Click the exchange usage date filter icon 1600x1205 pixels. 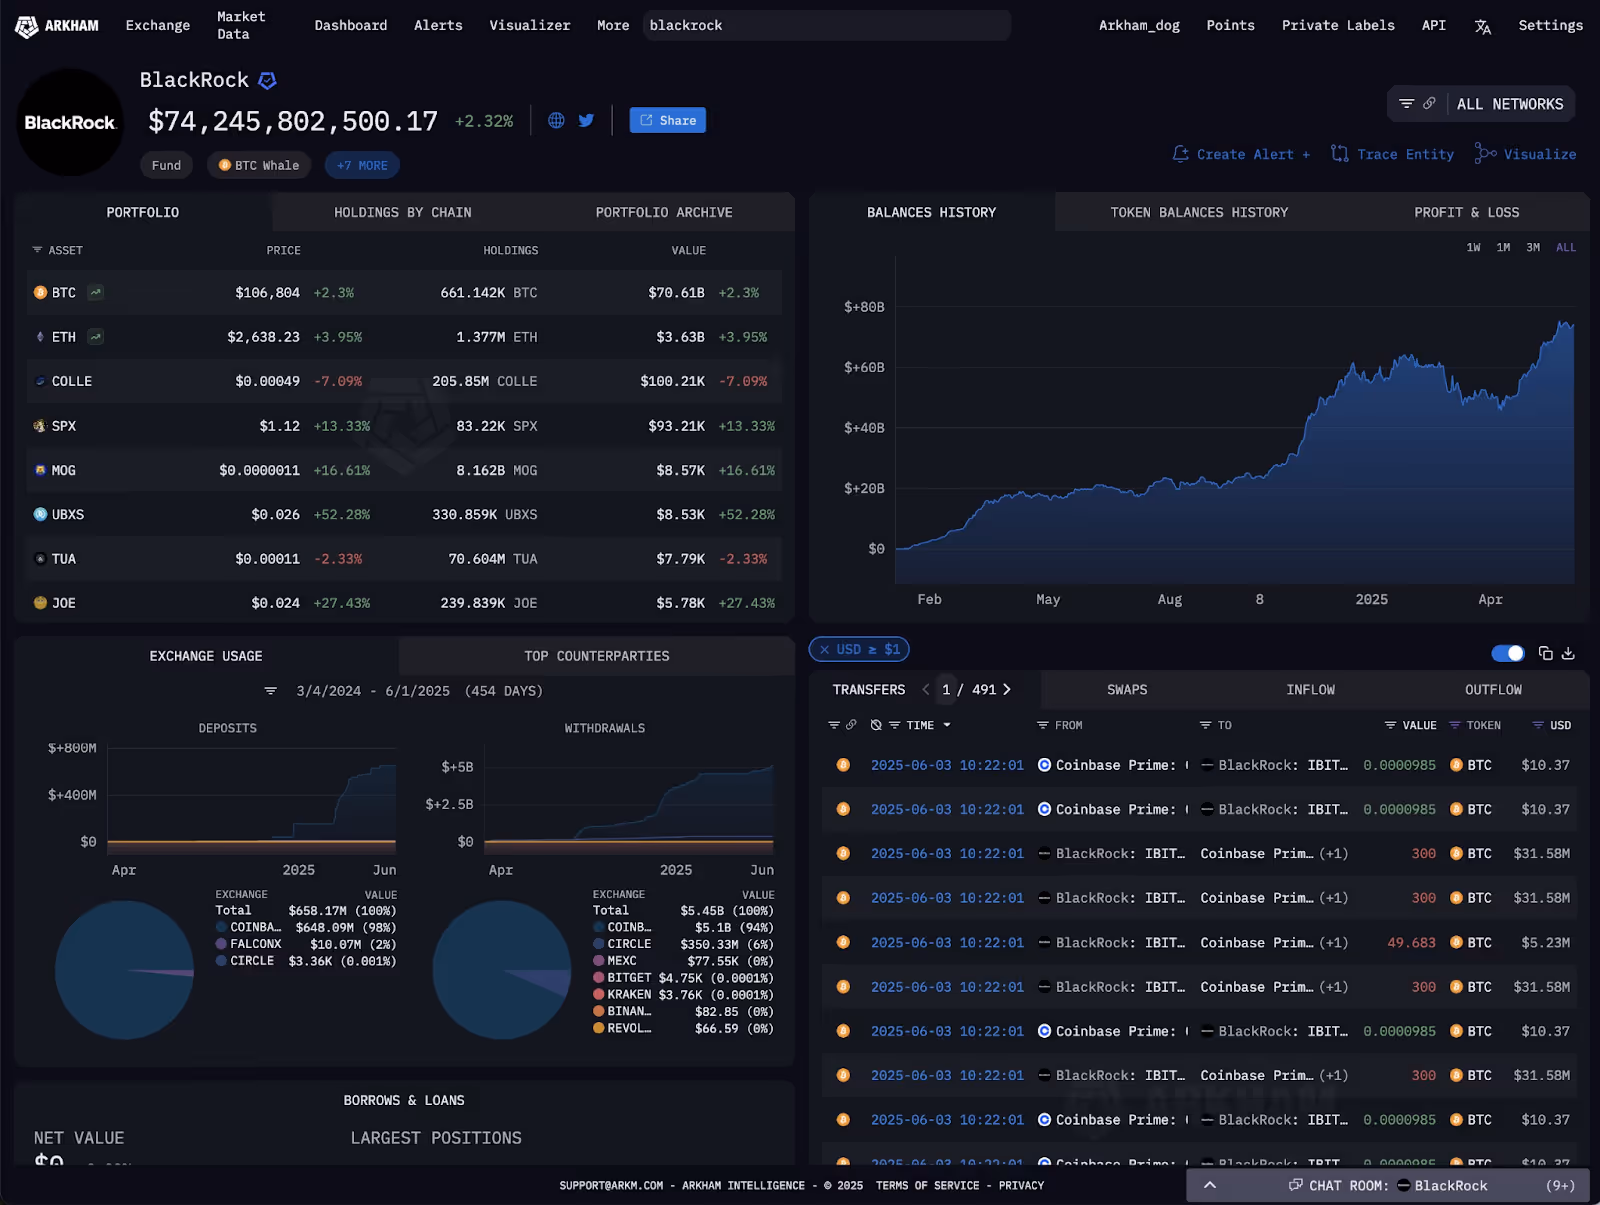pyautogui.click(x=270, y=691)
